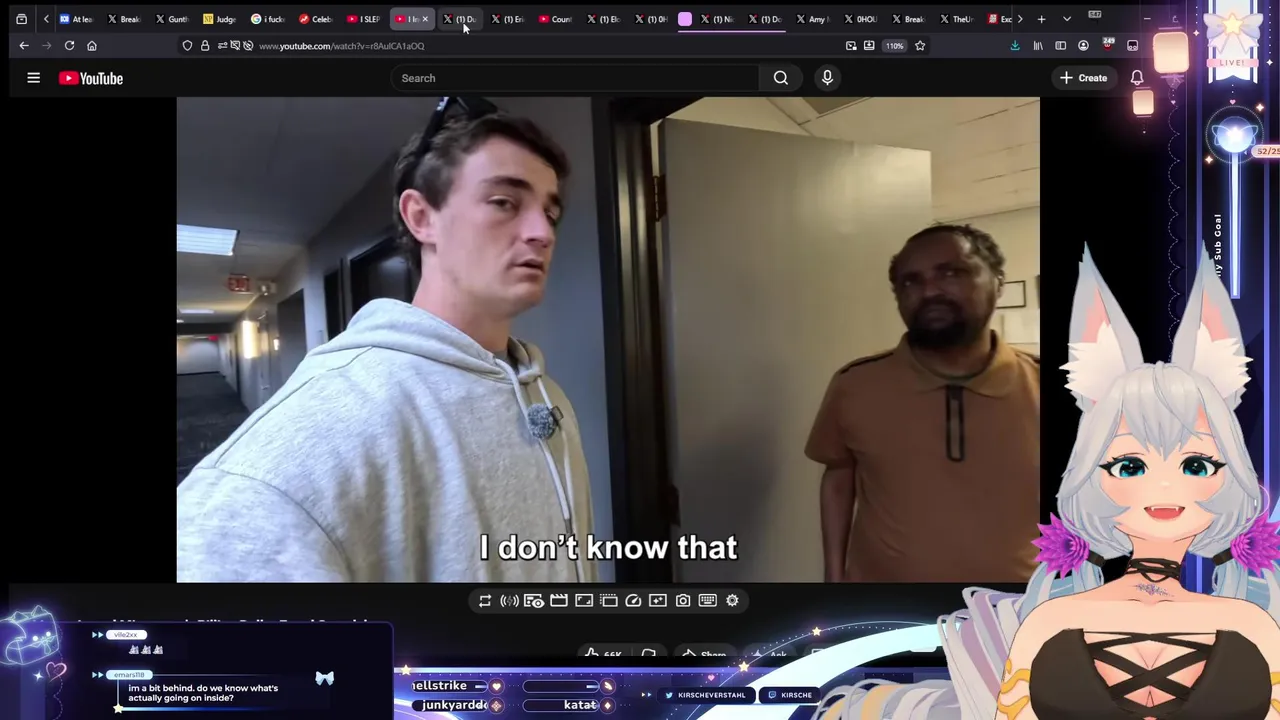Open red extension with 249 badge
Screen dimensions: 1280x720
(1108, 45)
